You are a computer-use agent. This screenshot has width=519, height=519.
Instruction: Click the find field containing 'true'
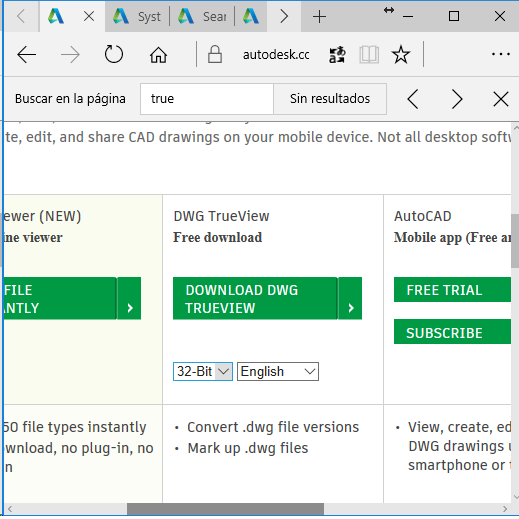coord(207,99)
